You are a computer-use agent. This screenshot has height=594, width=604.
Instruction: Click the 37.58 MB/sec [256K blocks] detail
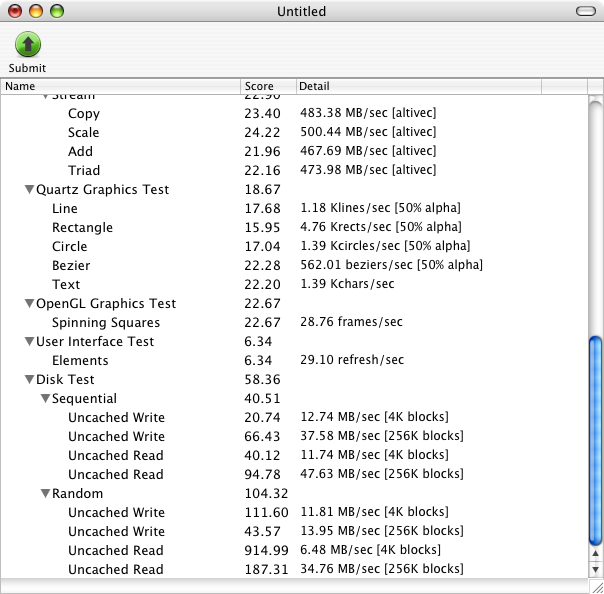click(382, 436)
